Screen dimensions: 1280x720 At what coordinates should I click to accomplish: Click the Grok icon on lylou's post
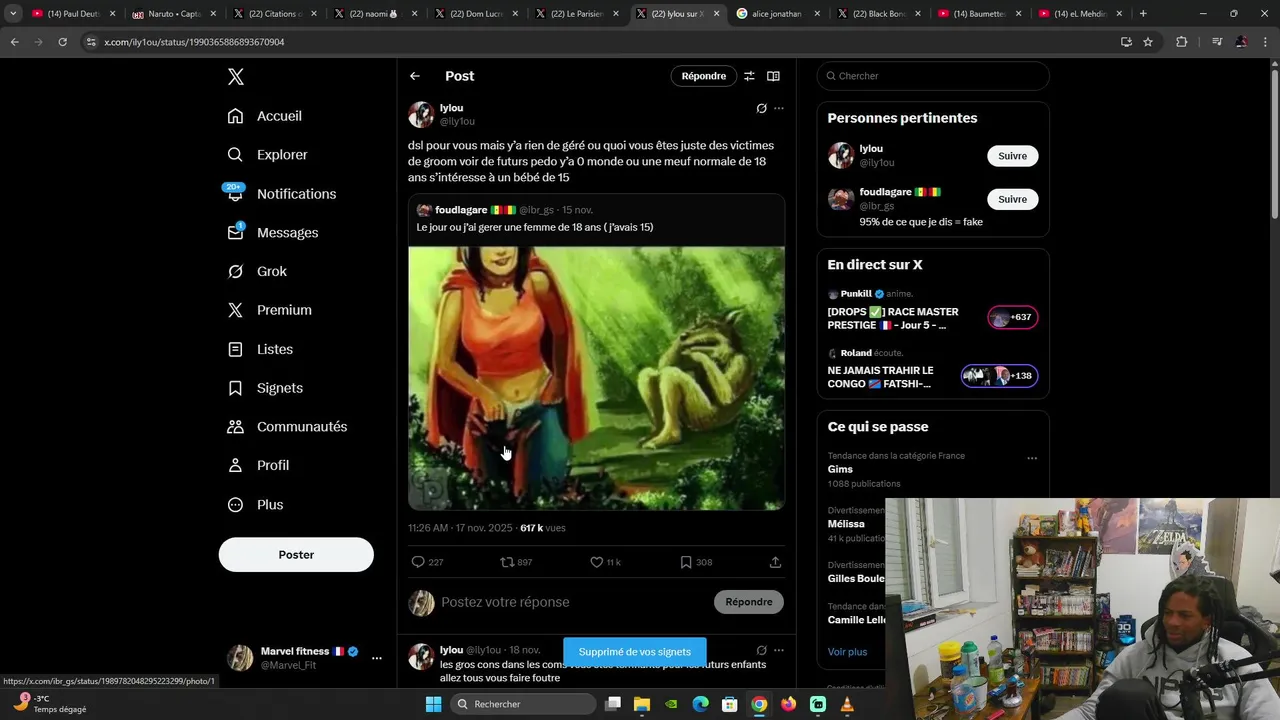click(761, 108)
